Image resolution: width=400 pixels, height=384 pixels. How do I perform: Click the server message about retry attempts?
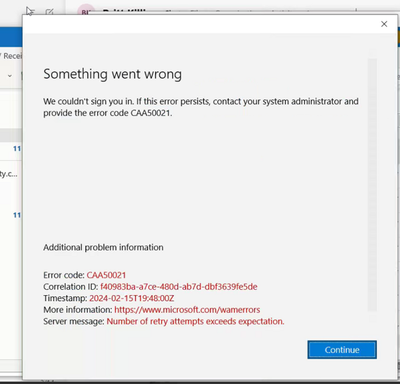coord(195,321)
